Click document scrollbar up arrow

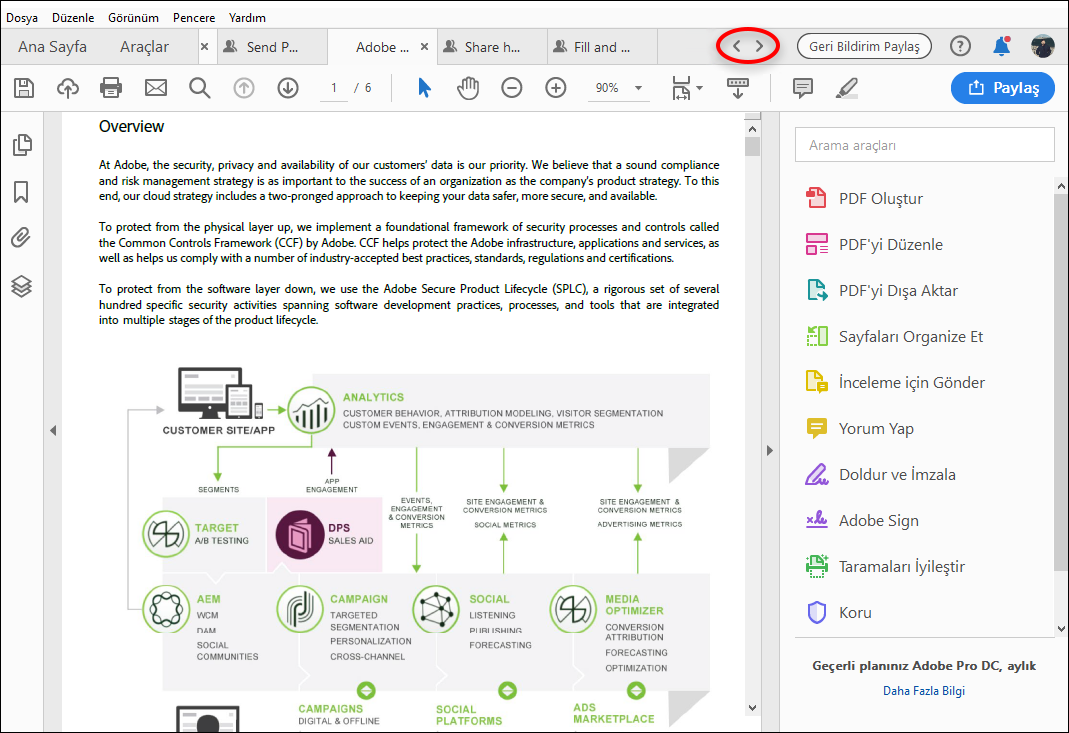pyautogui.click(x=752, y=129)
